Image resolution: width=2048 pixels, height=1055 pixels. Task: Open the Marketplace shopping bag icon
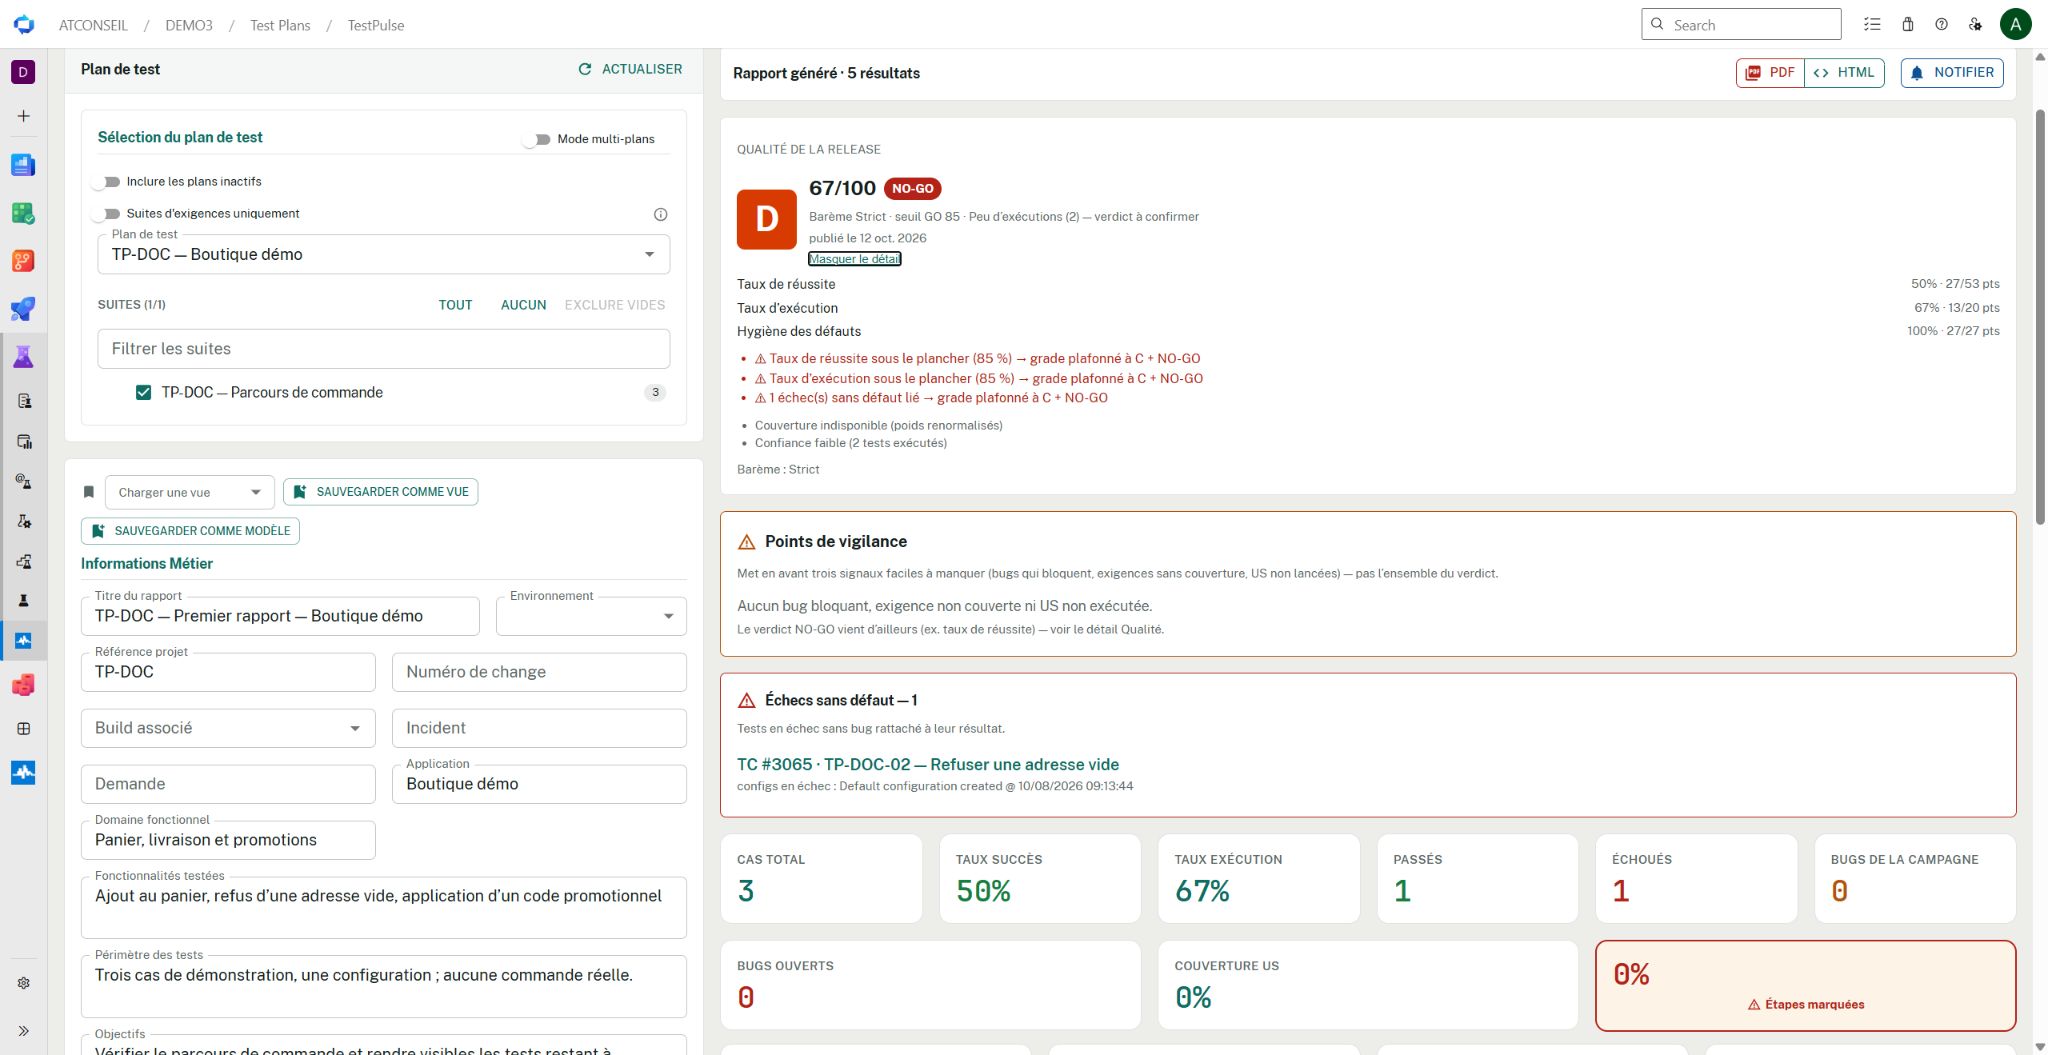tap(1907, 25)
